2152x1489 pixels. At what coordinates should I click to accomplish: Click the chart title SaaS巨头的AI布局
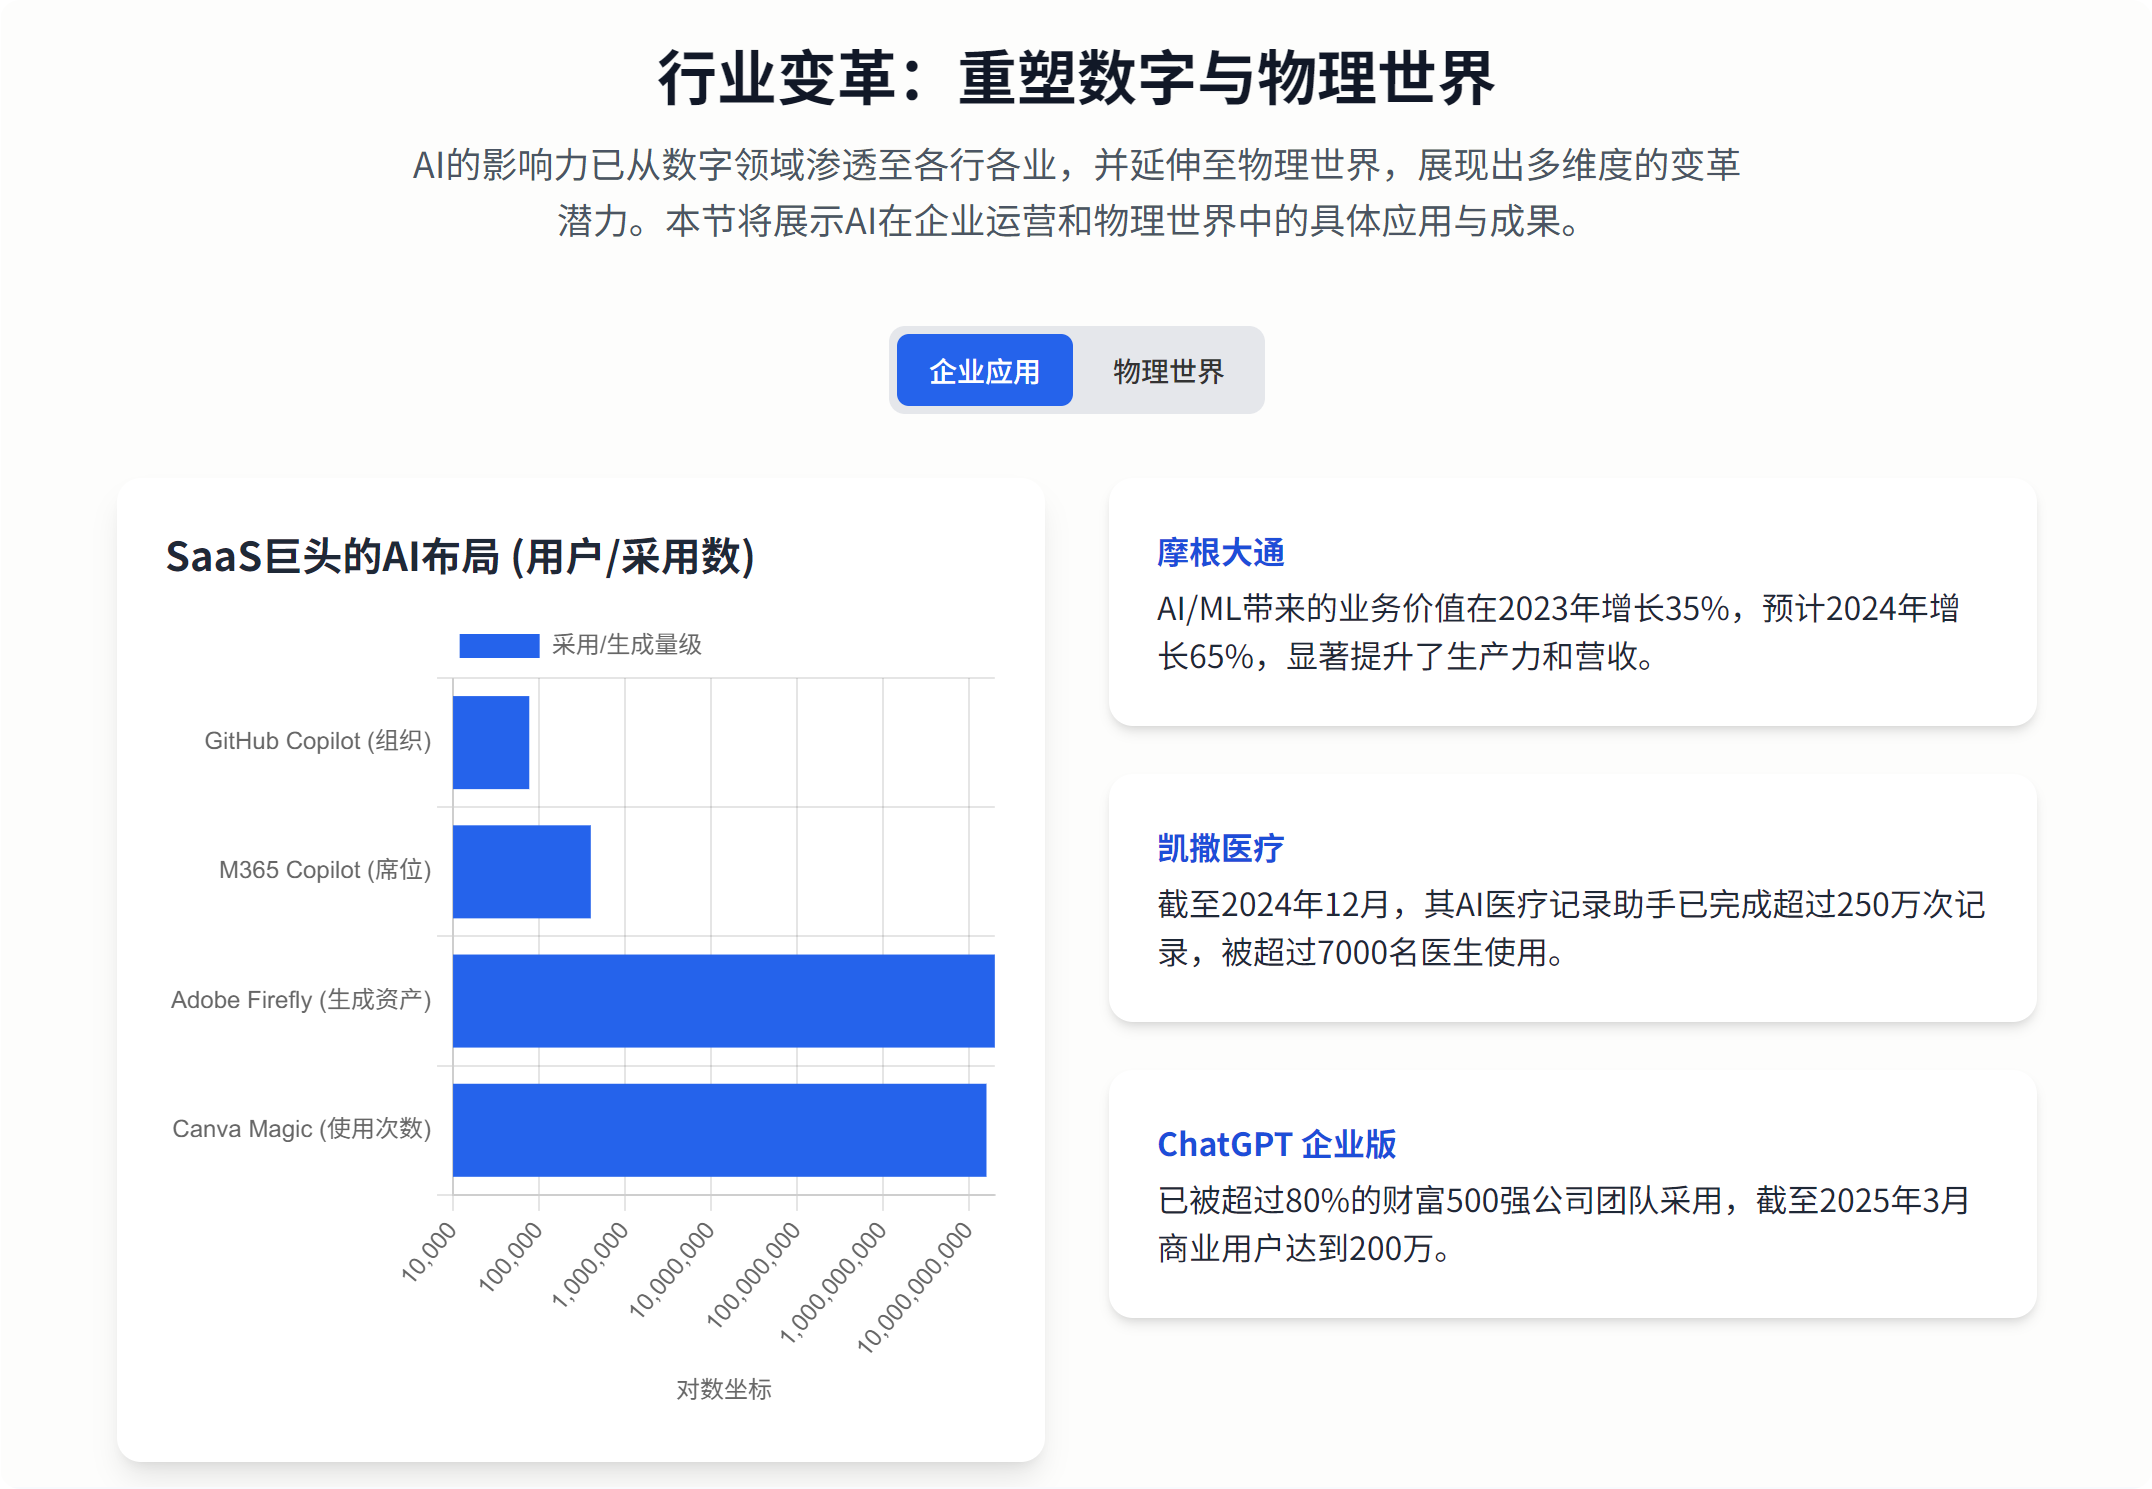click(460, 557)
